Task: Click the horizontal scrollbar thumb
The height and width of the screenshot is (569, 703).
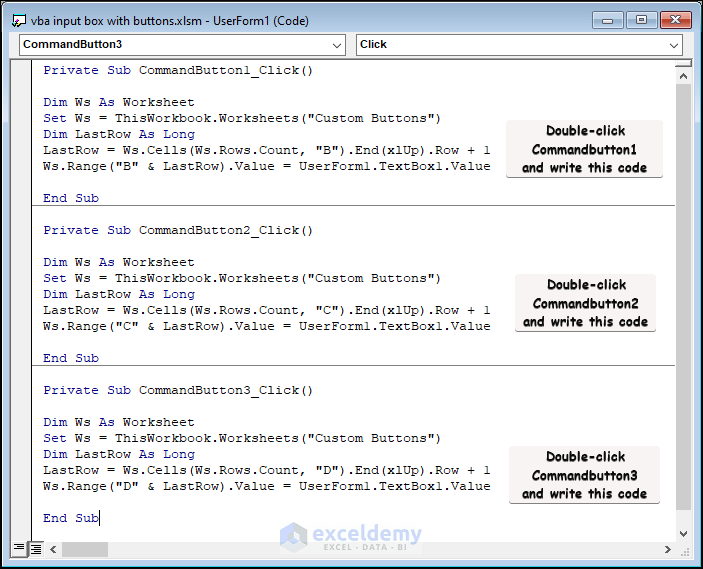Action: click(x=85, y=549)
